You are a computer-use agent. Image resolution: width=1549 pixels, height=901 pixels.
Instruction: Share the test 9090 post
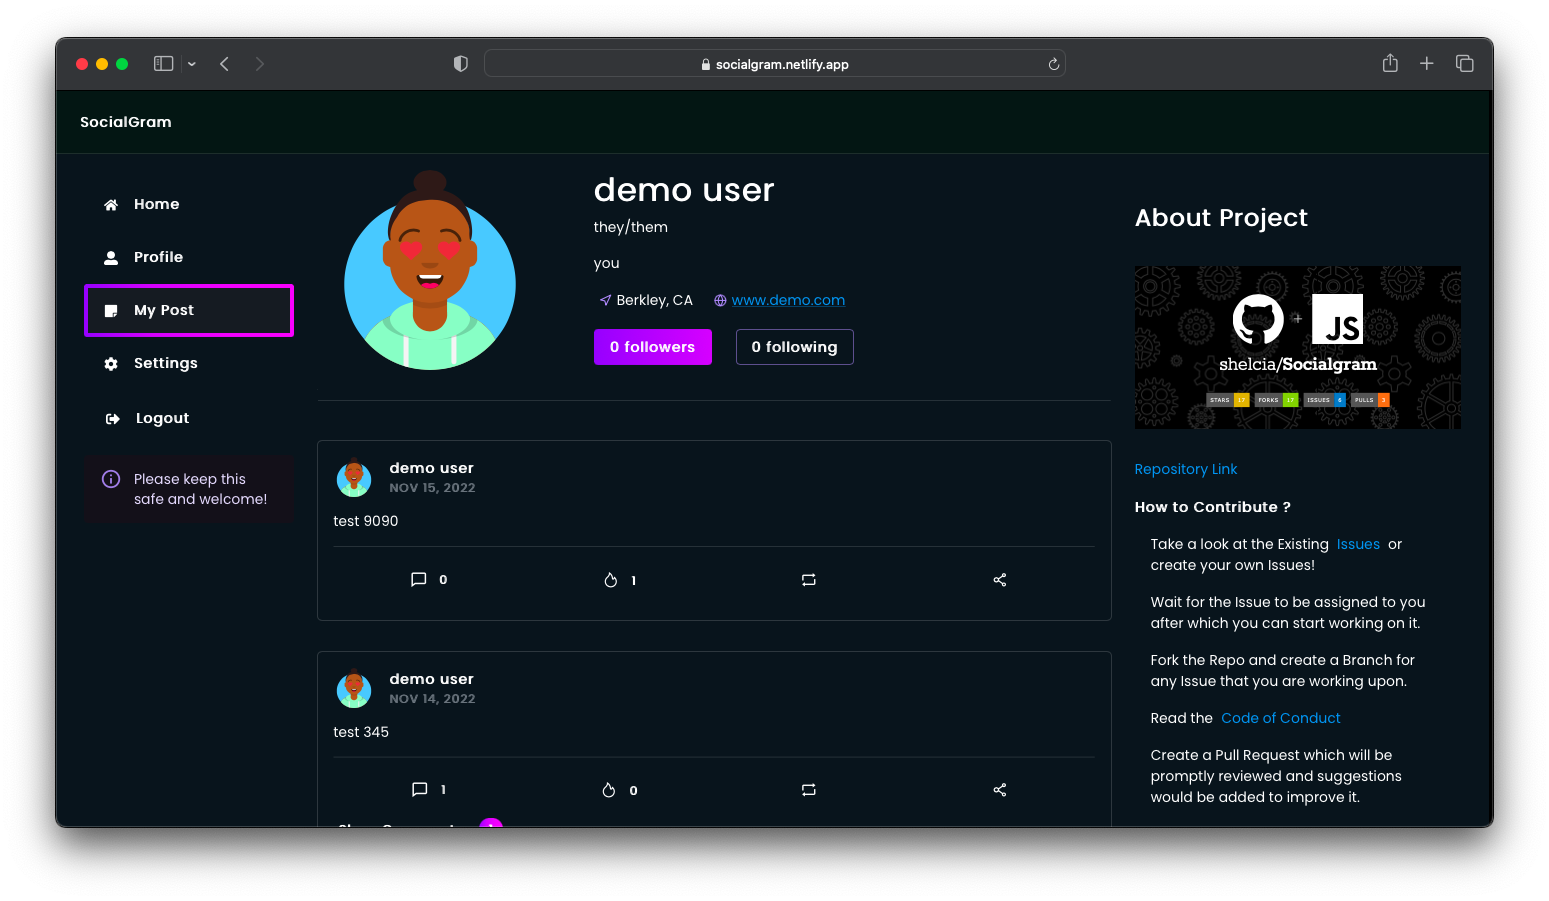[999, 580]
